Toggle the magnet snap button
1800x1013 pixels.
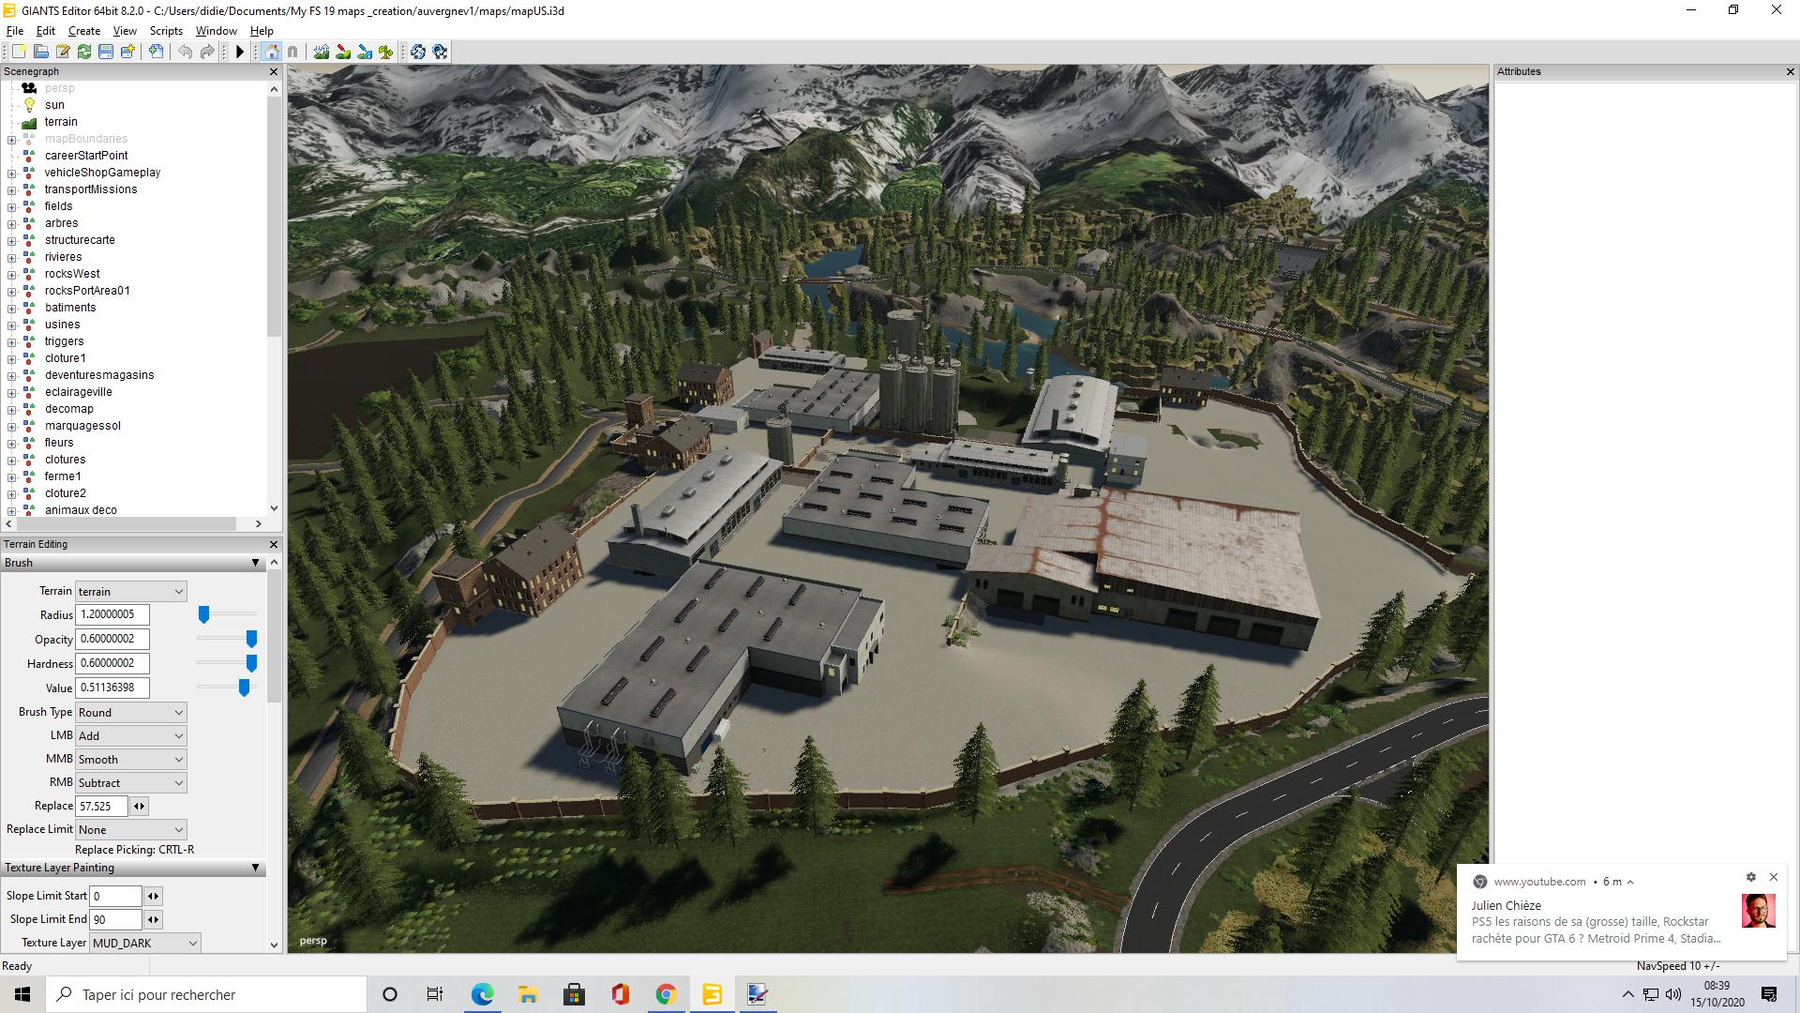tap(293, 52)
